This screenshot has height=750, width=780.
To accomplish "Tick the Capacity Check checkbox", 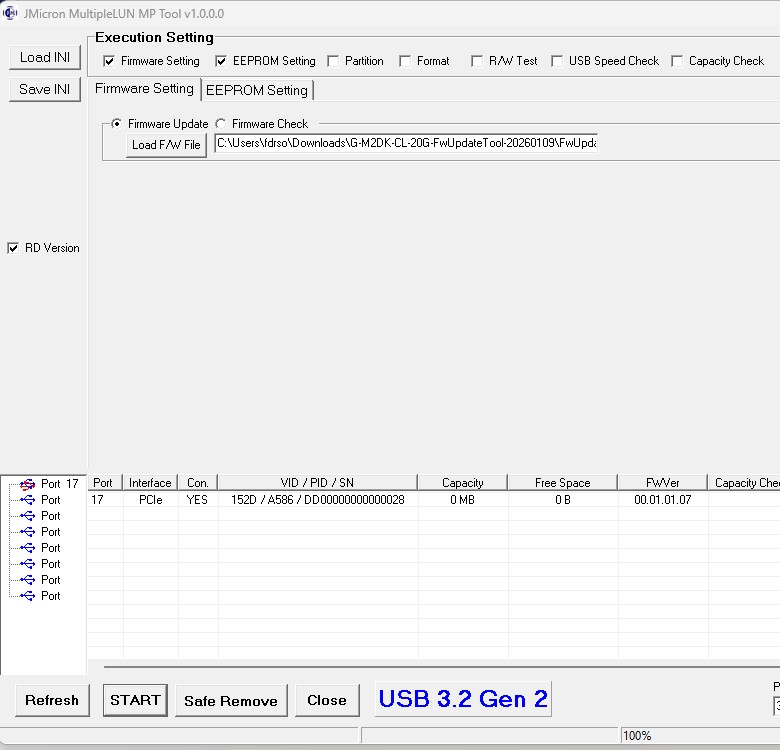I will [677, 61].
